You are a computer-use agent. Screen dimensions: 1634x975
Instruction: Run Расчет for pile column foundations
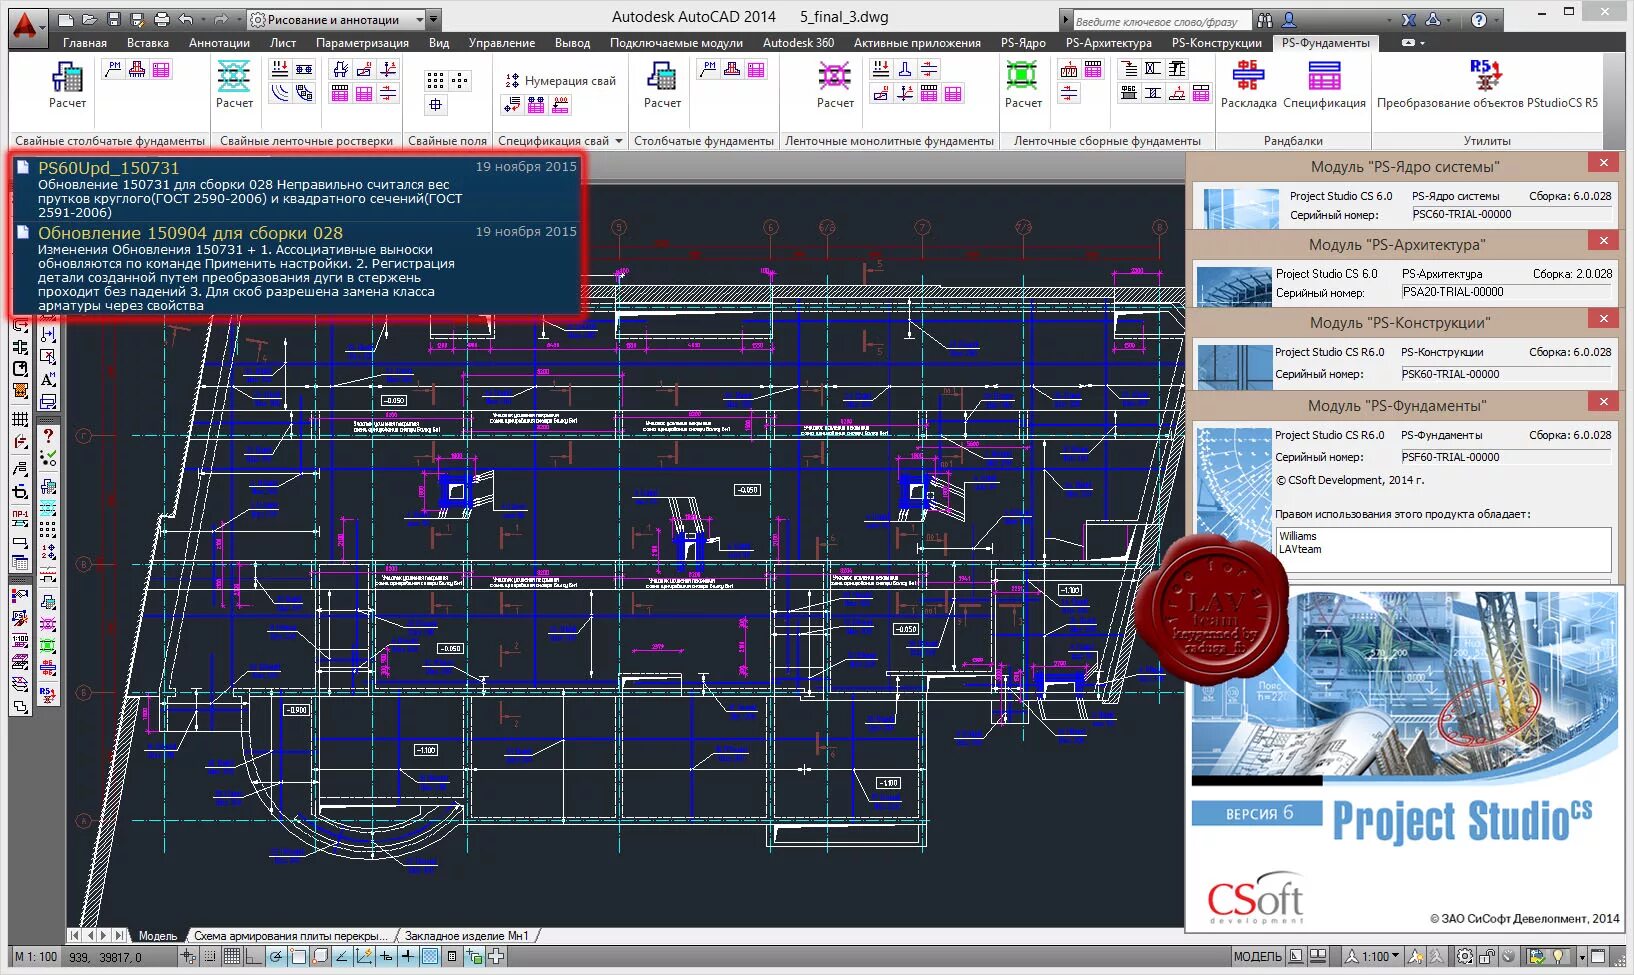click(67, 84)
